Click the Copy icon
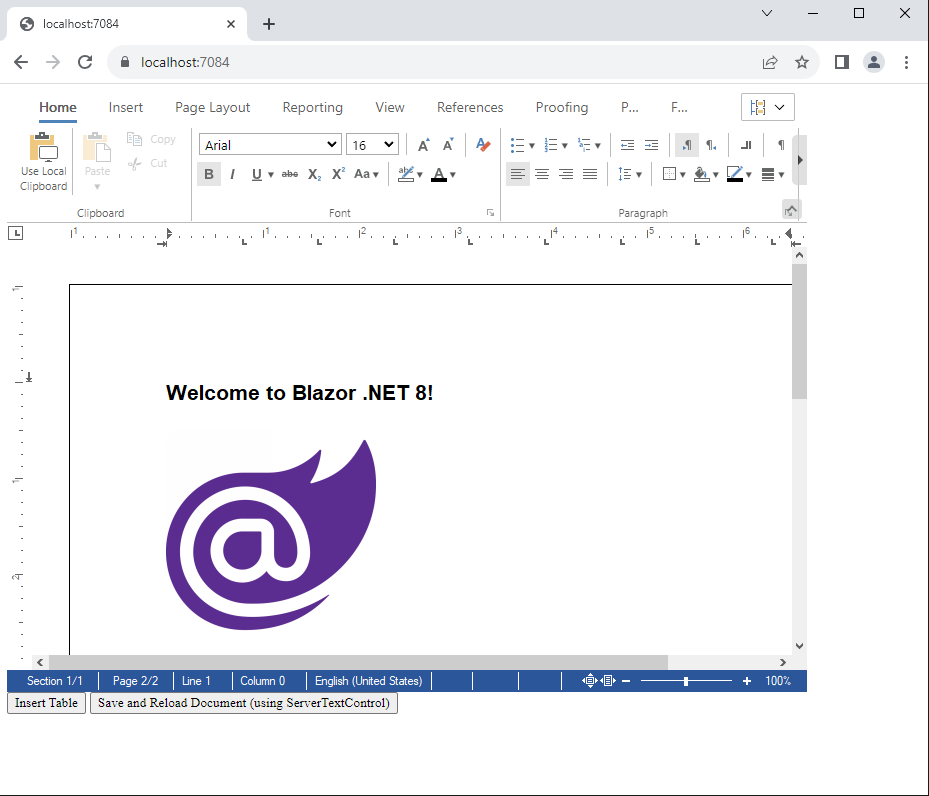 [x=134, y=139]
